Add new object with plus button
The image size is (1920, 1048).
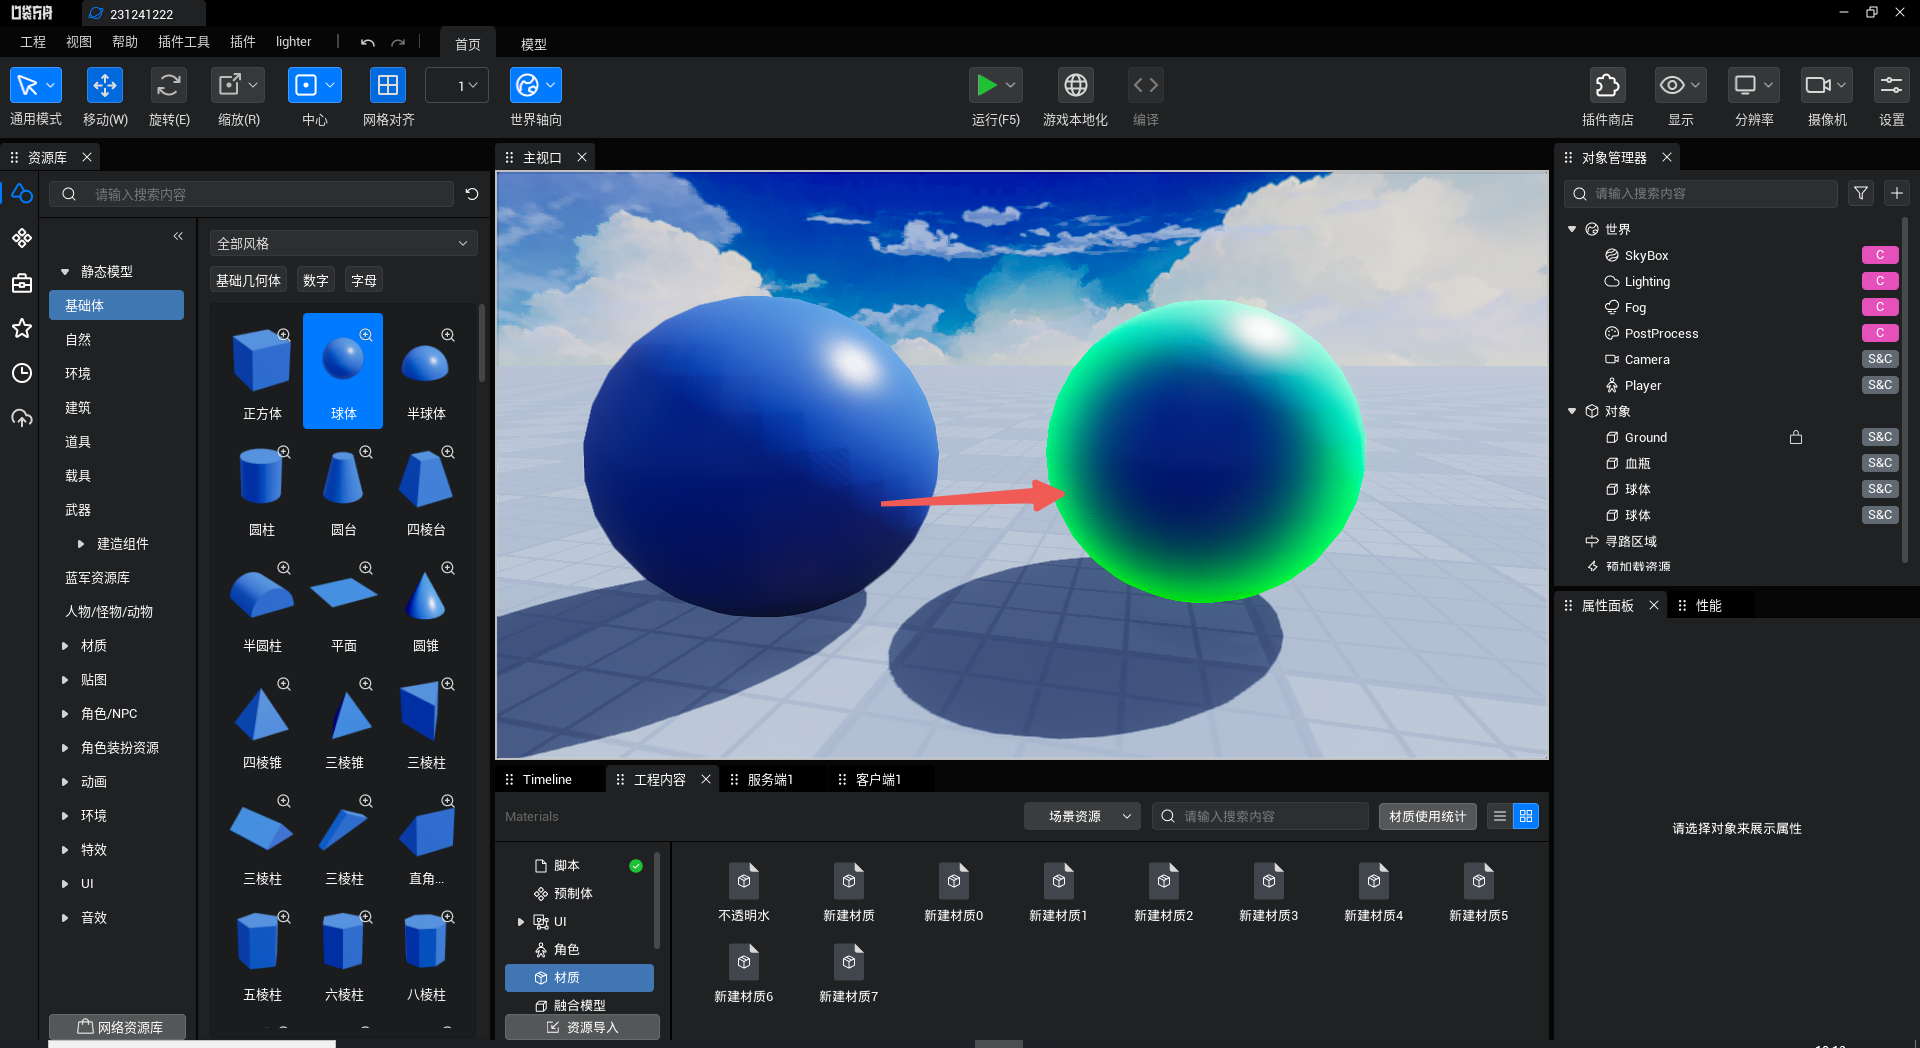tap(1897, 193)
